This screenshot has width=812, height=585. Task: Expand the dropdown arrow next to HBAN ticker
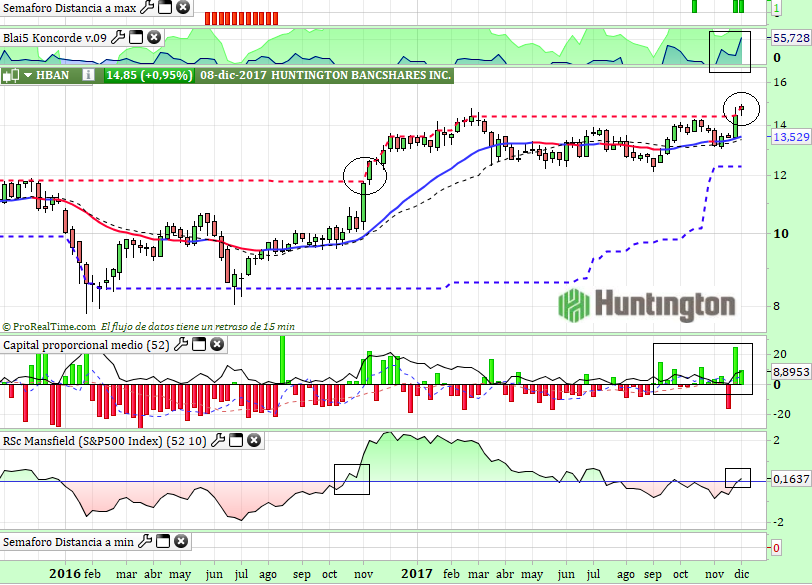(x=28, y=76)
